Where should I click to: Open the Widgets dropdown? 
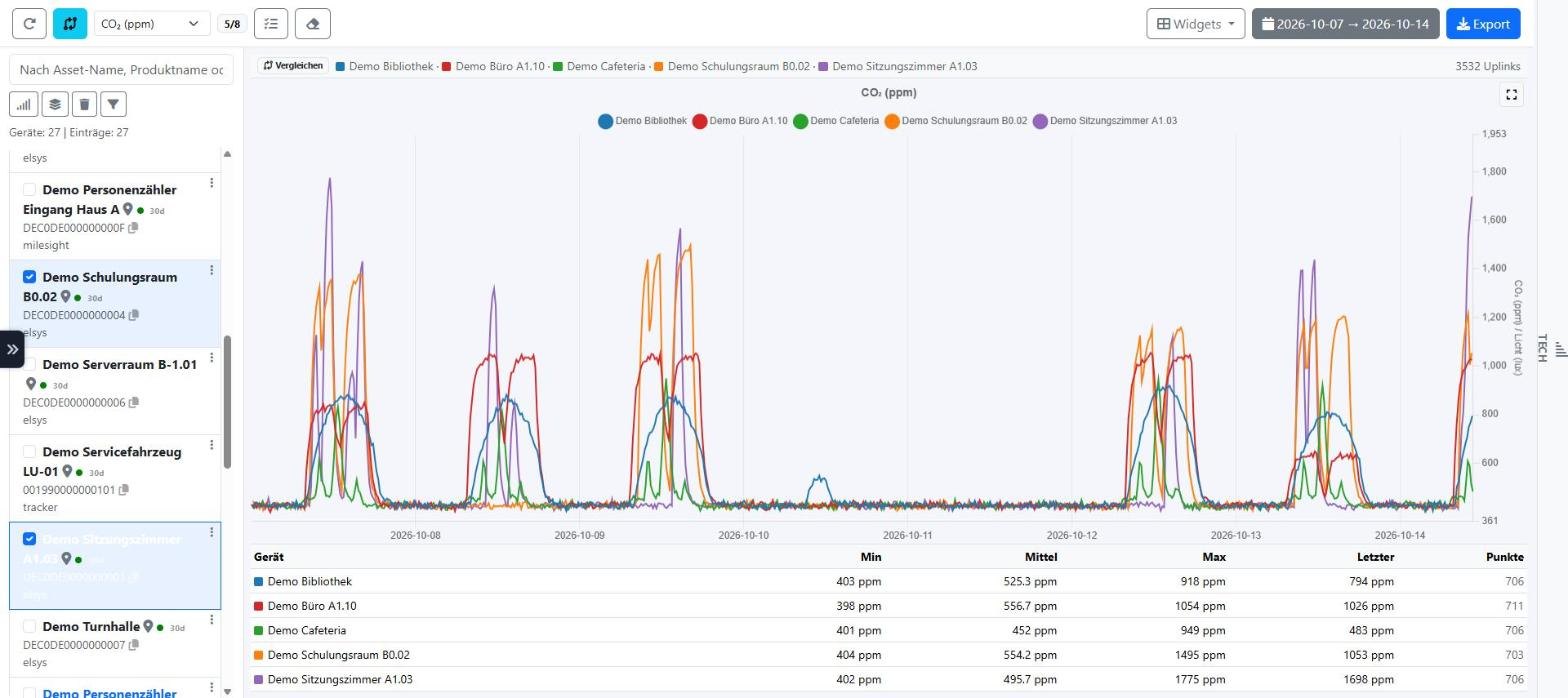[x=1195, y=24]
